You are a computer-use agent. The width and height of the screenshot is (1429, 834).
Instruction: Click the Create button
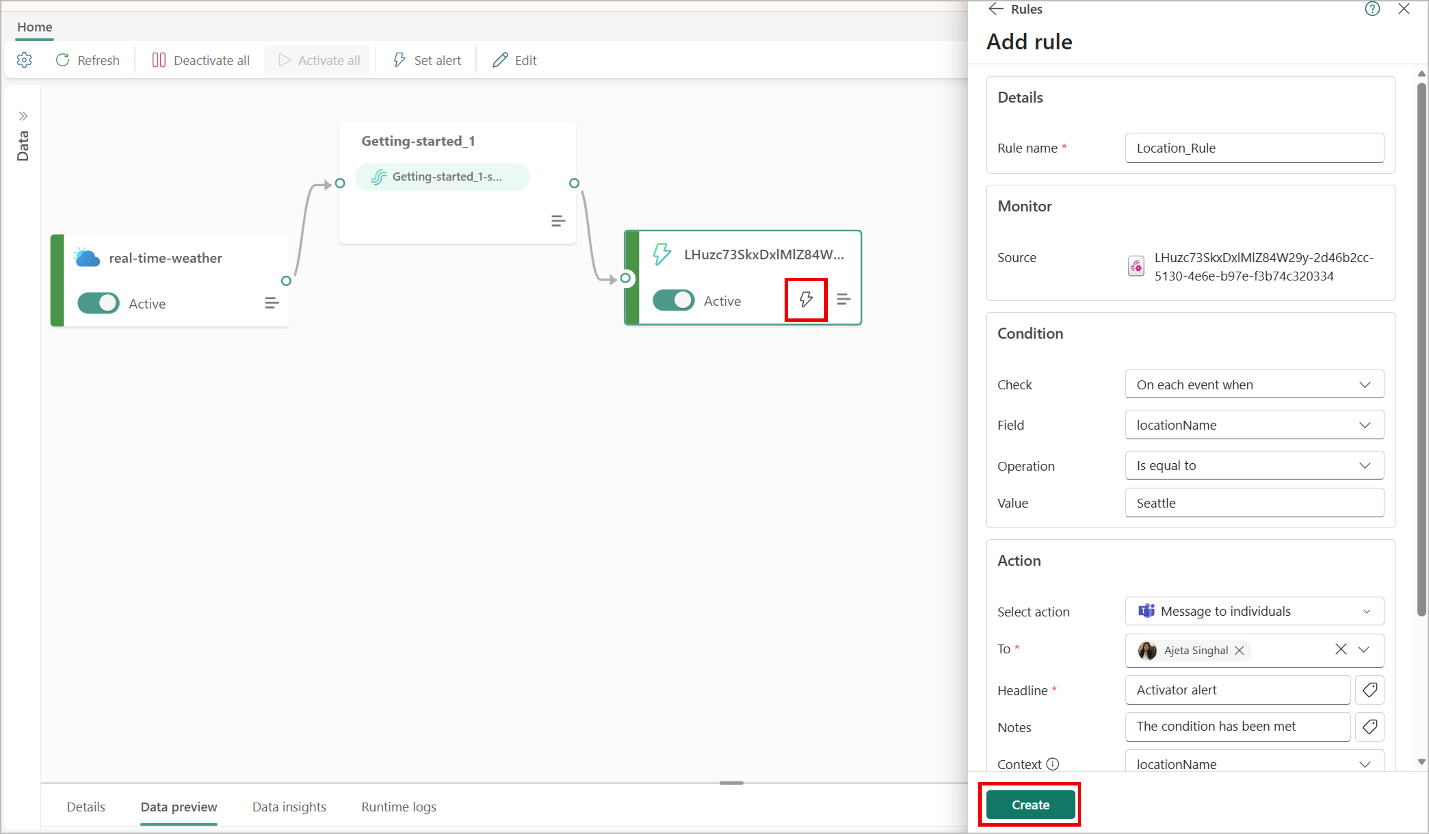(x=1029, y=804)
